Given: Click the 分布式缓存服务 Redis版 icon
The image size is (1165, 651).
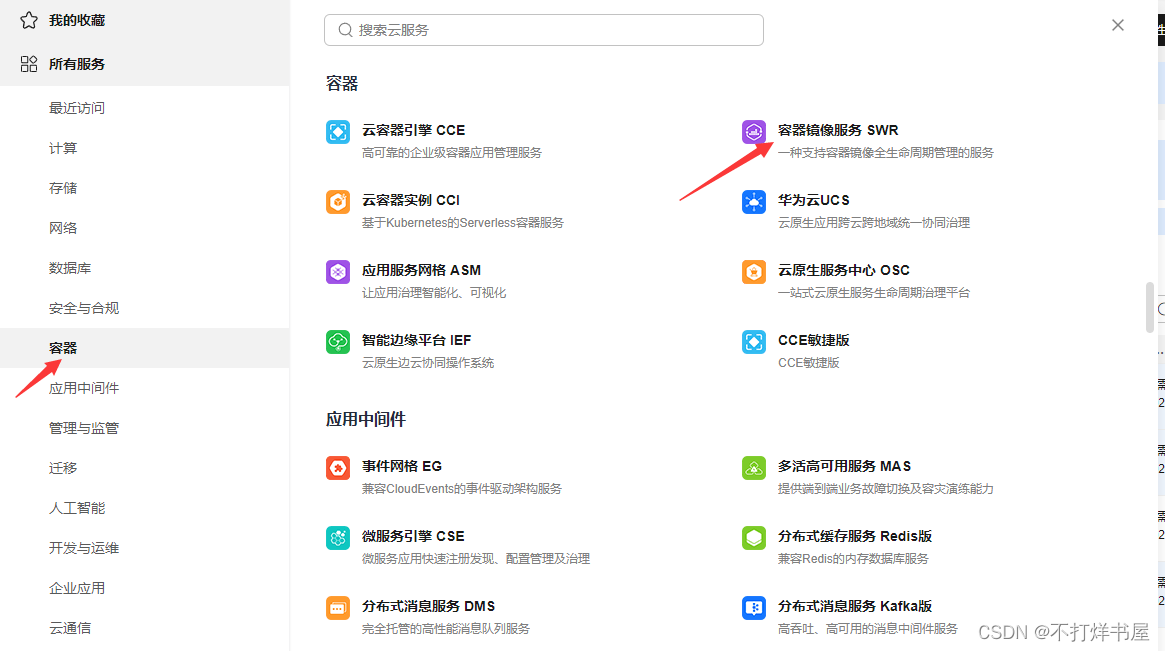Looking at the screenshot, I should [x=754, y=538].
